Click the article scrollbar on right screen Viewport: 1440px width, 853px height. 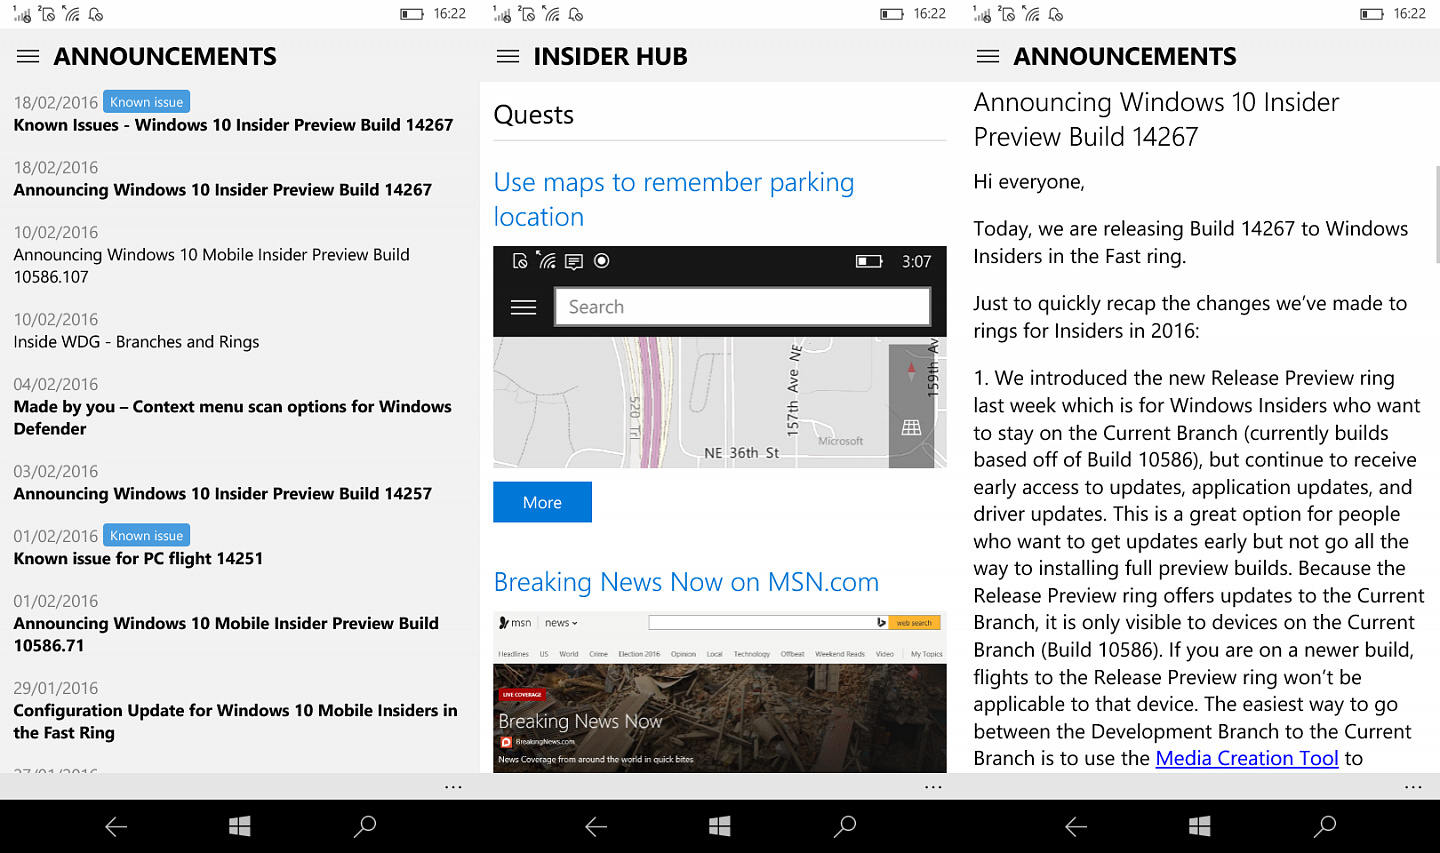click(1435, 215)
